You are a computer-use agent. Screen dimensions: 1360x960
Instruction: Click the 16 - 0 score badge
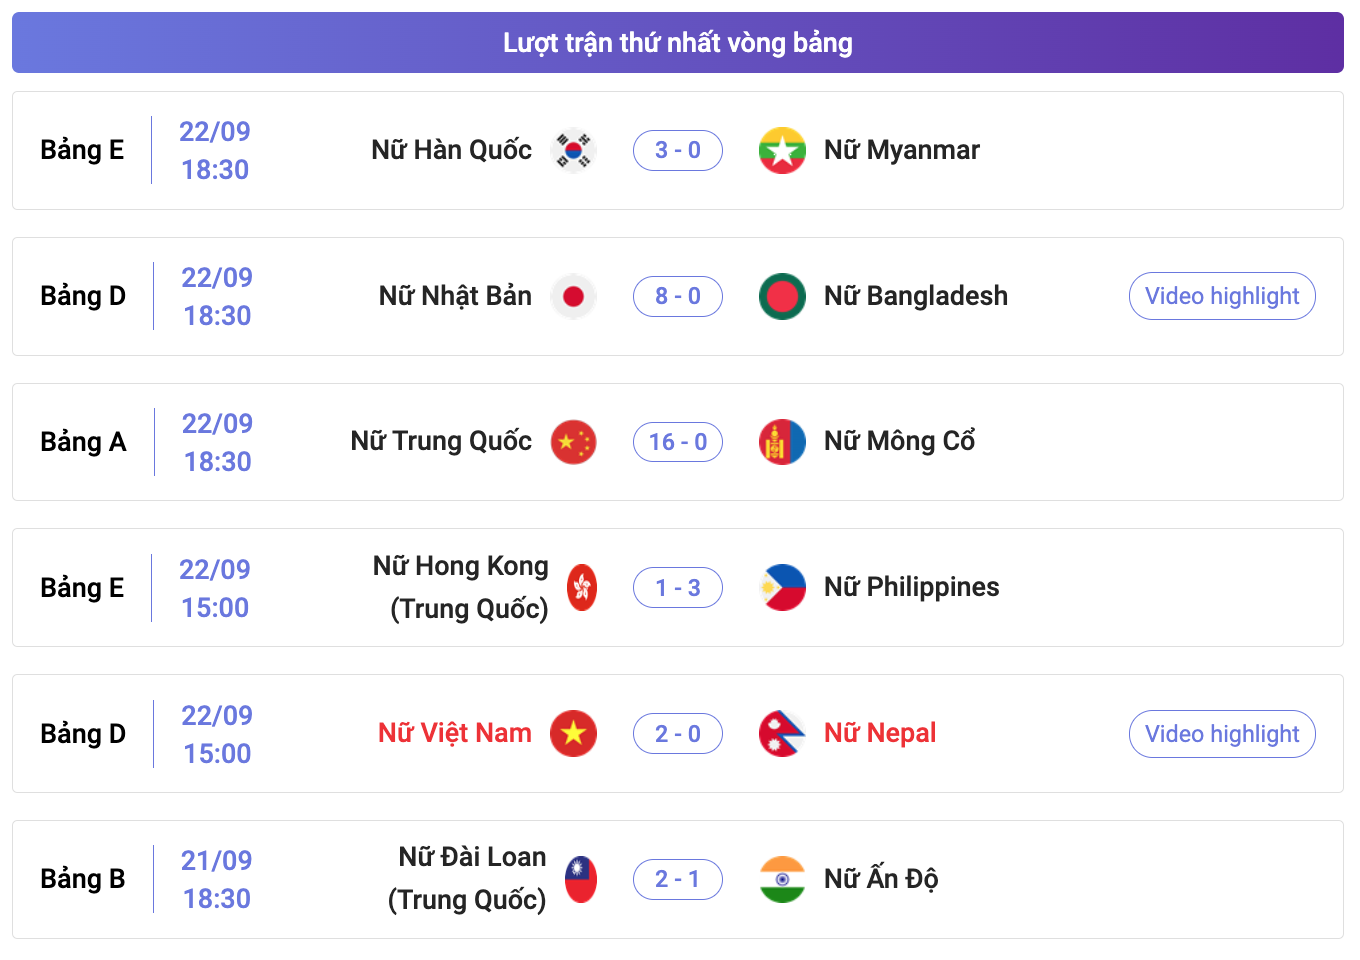678,442
